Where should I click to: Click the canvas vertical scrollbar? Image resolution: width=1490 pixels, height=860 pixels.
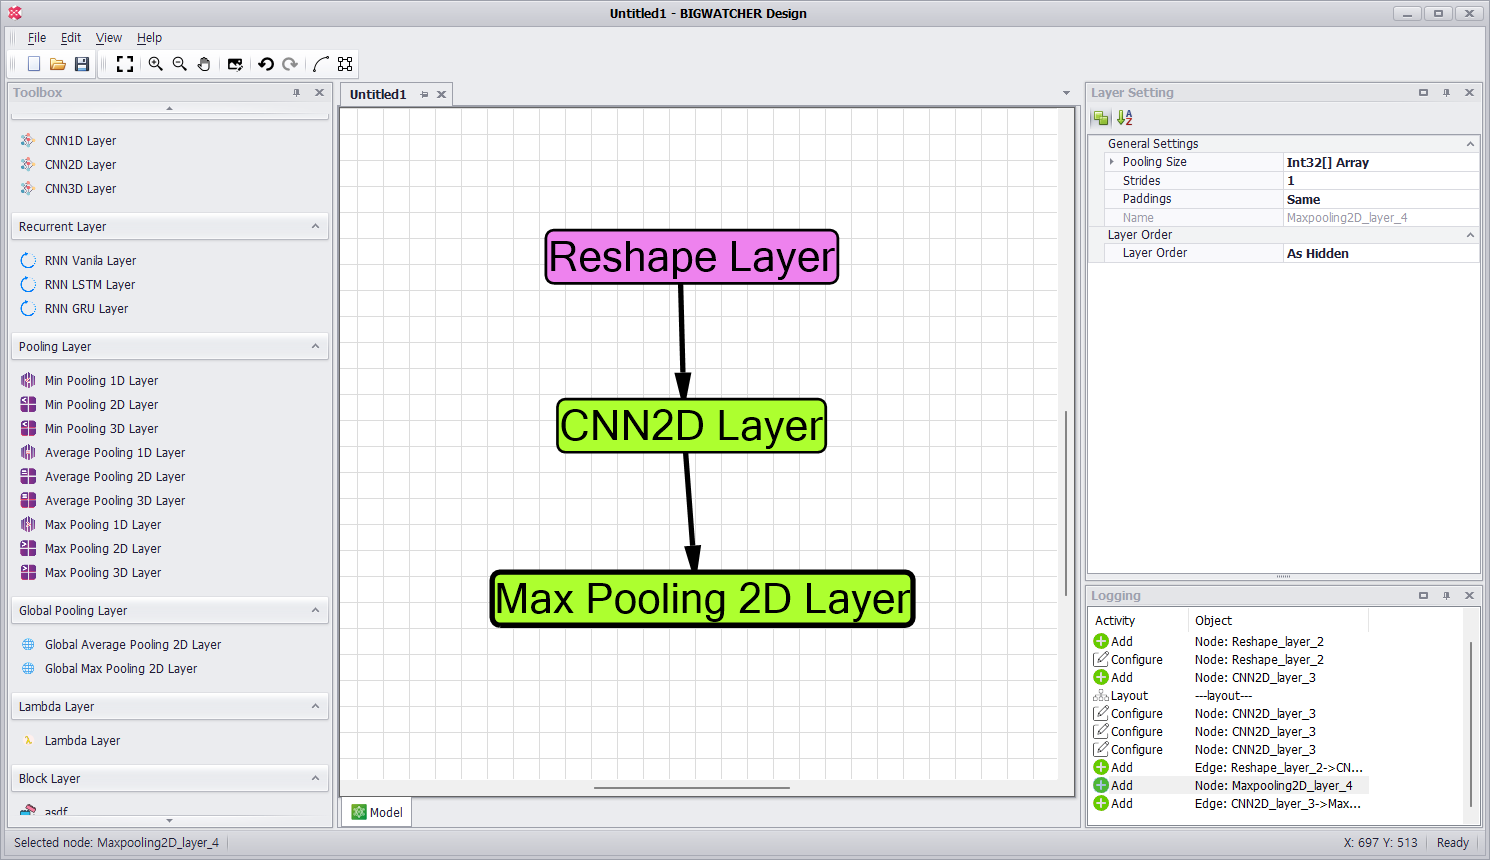click(1066, 500)
